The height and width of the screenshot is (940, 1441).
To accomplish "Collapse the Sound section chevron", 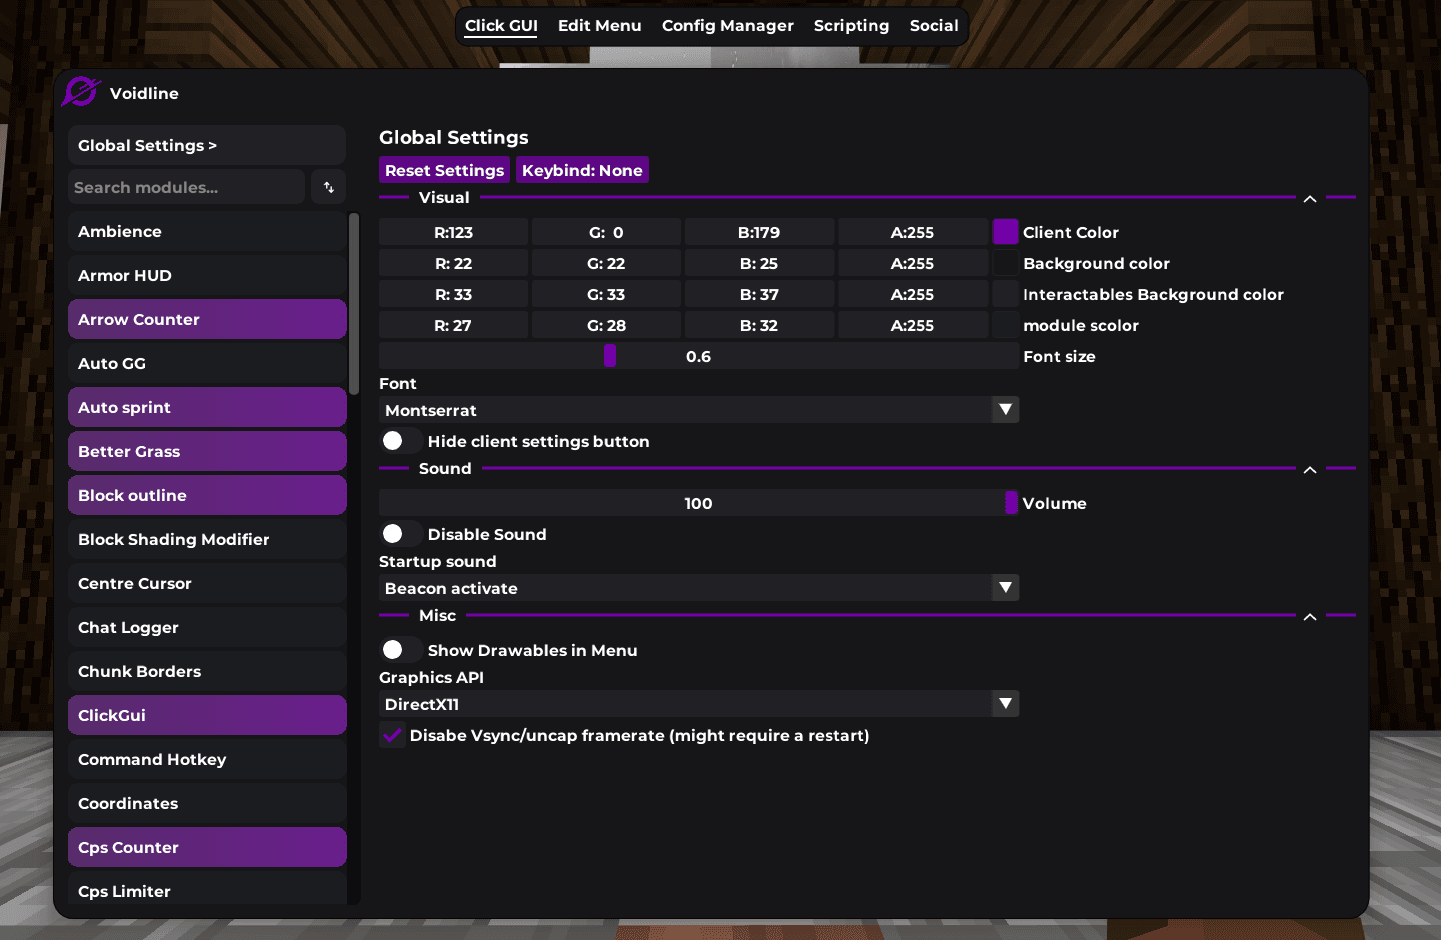I will (1310, 470).
